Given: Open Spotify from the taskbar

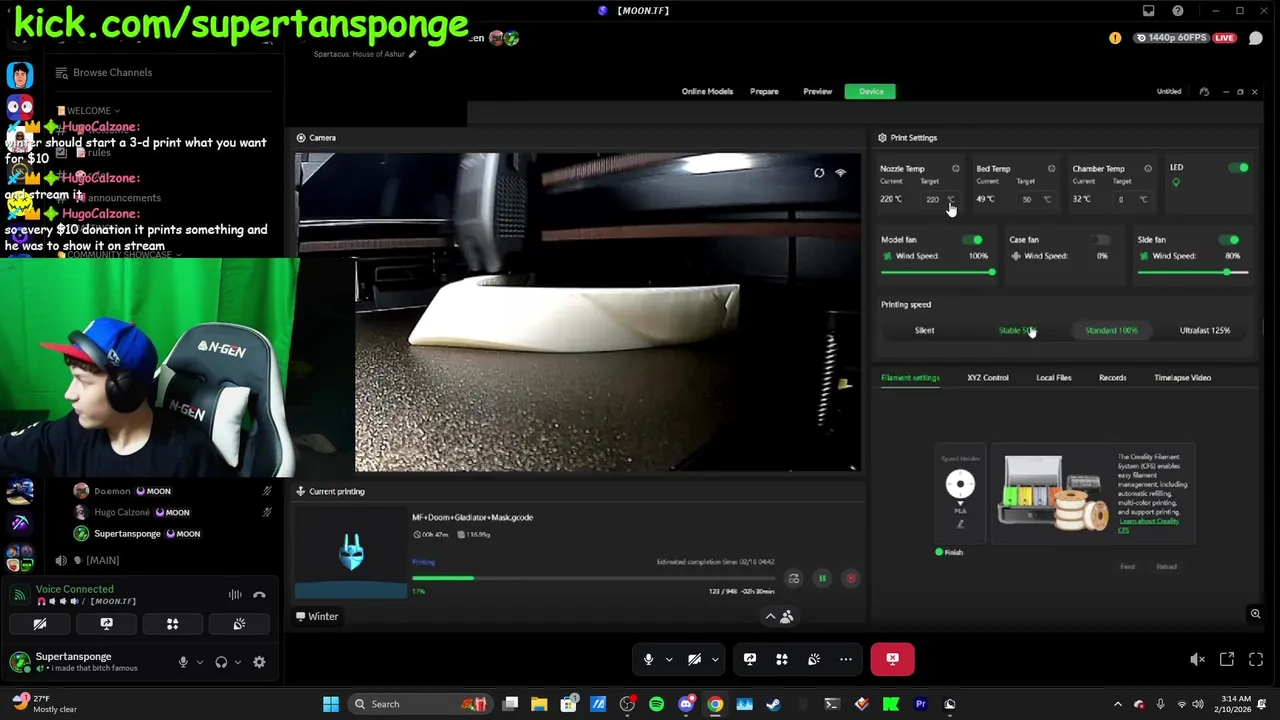Looking at the screenshot, I should pyautogui.click(x=656, y=704).
